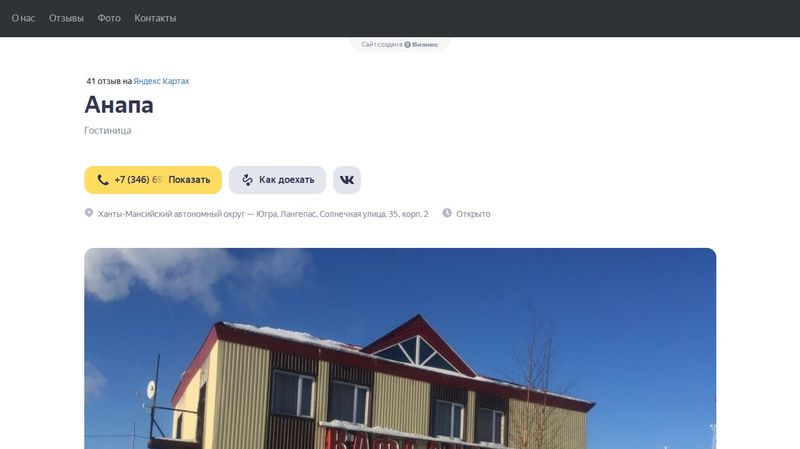
Task: Click the Гостиница category label
Action: pos(108,131)
